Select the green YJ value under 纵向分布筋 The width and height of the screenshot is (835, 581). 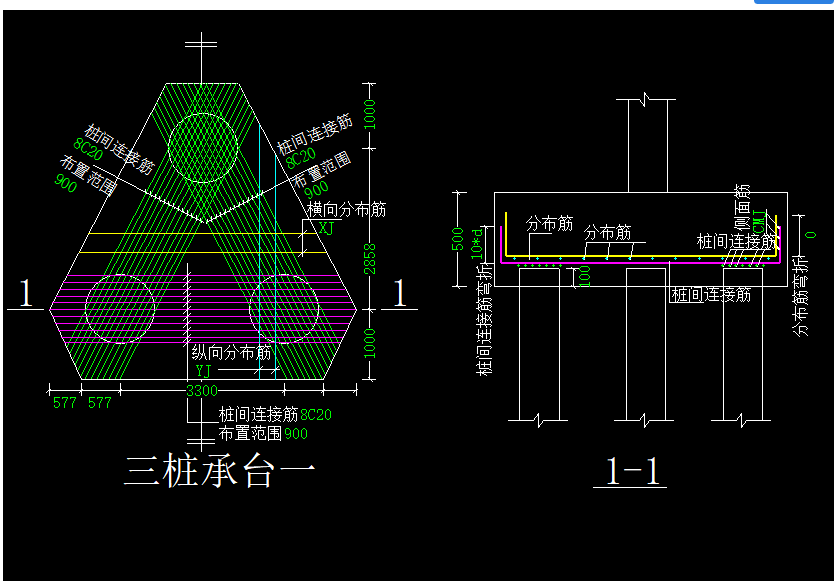tap(203, 371)
